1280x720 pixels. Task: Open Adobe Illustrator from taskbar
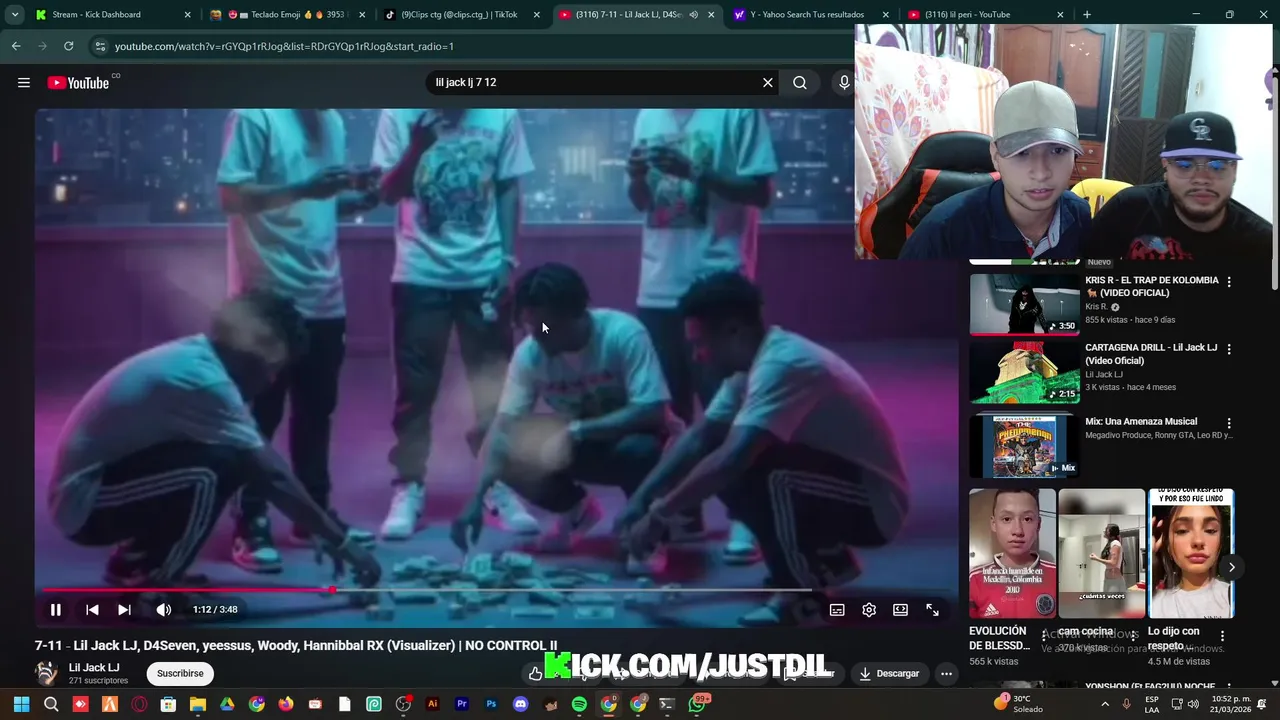pos(432,704)
